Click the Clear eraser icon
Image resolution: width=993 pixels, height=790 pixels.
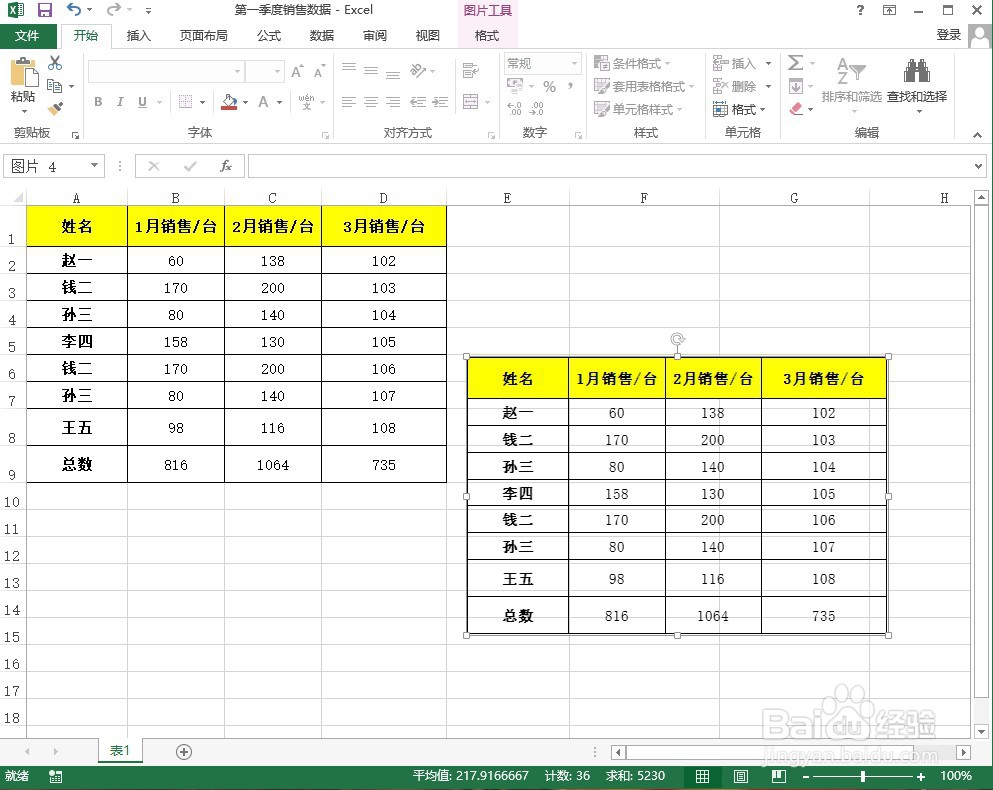pos(797,109)
